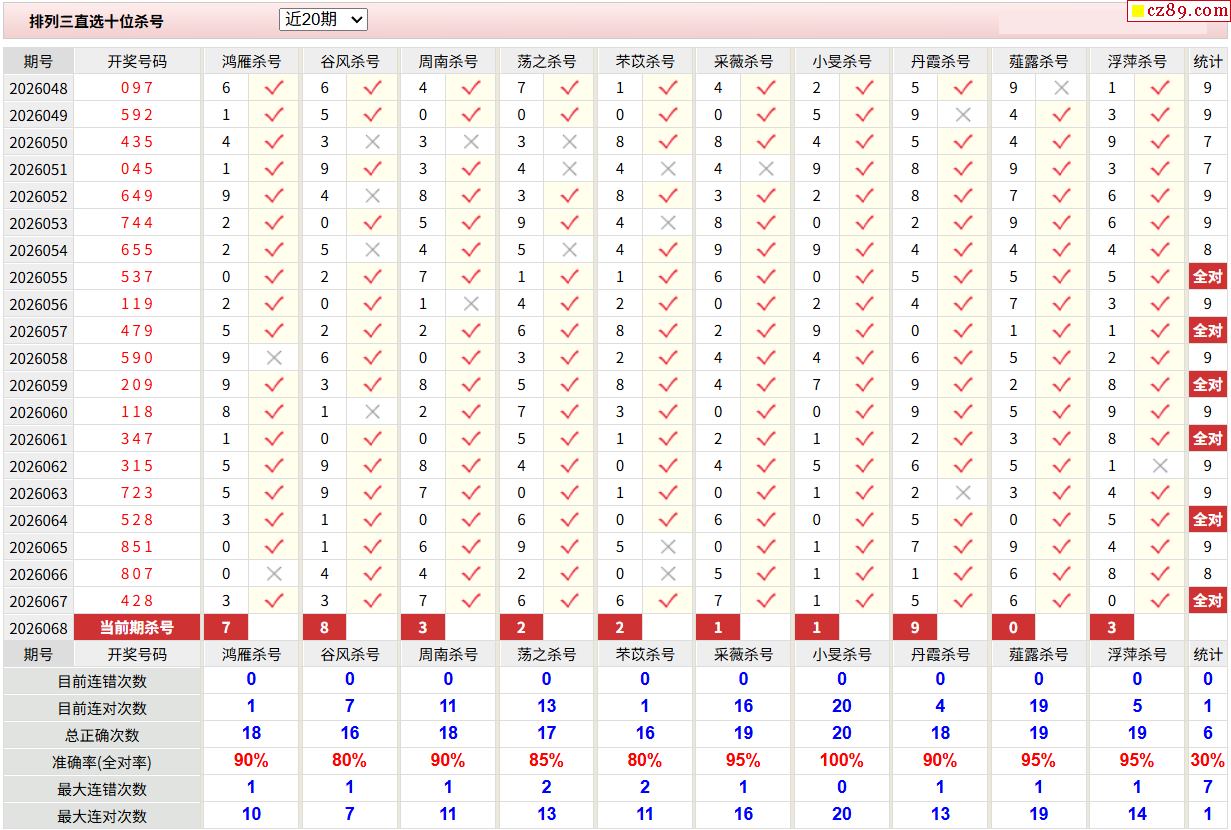Click the yellow square in cz89.com logo

tap(1138, 12)
